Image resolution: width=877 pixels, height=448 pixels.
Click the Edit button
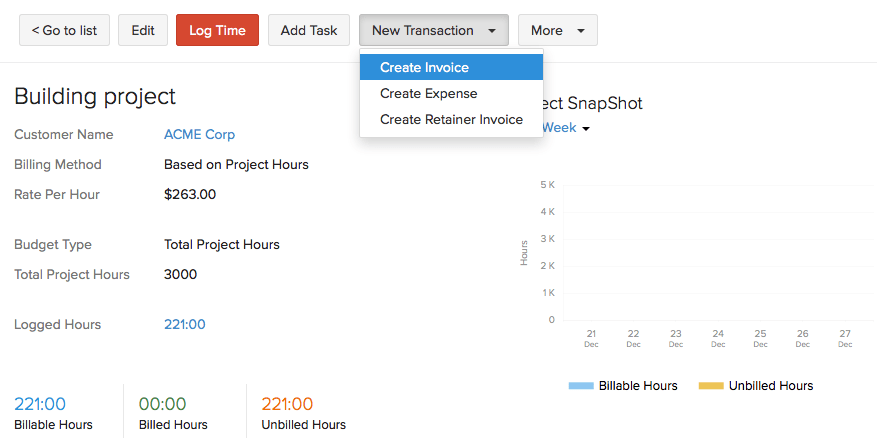pyautogui.click(x=143, y=30)
